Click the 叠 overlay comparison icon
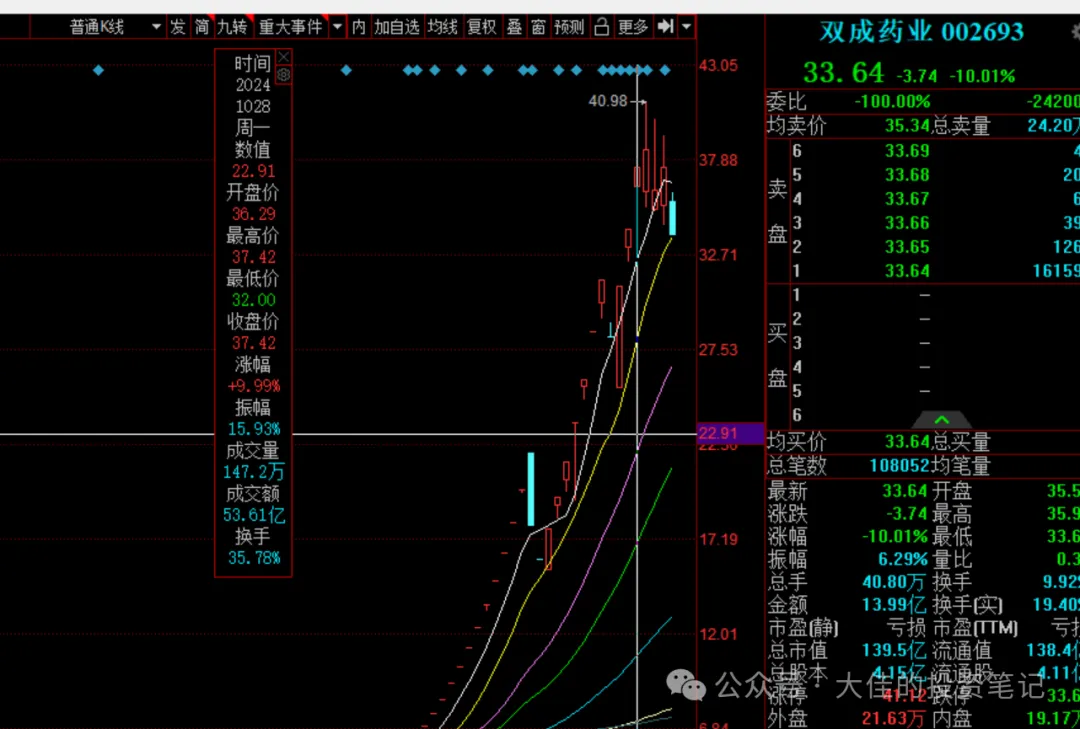 click(x=514, y=27)
